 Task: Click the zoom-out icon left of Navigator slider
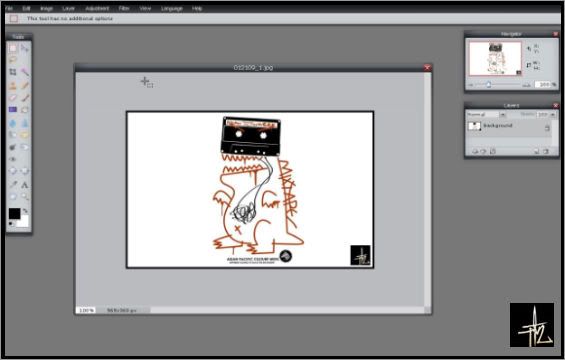(471, 85)
